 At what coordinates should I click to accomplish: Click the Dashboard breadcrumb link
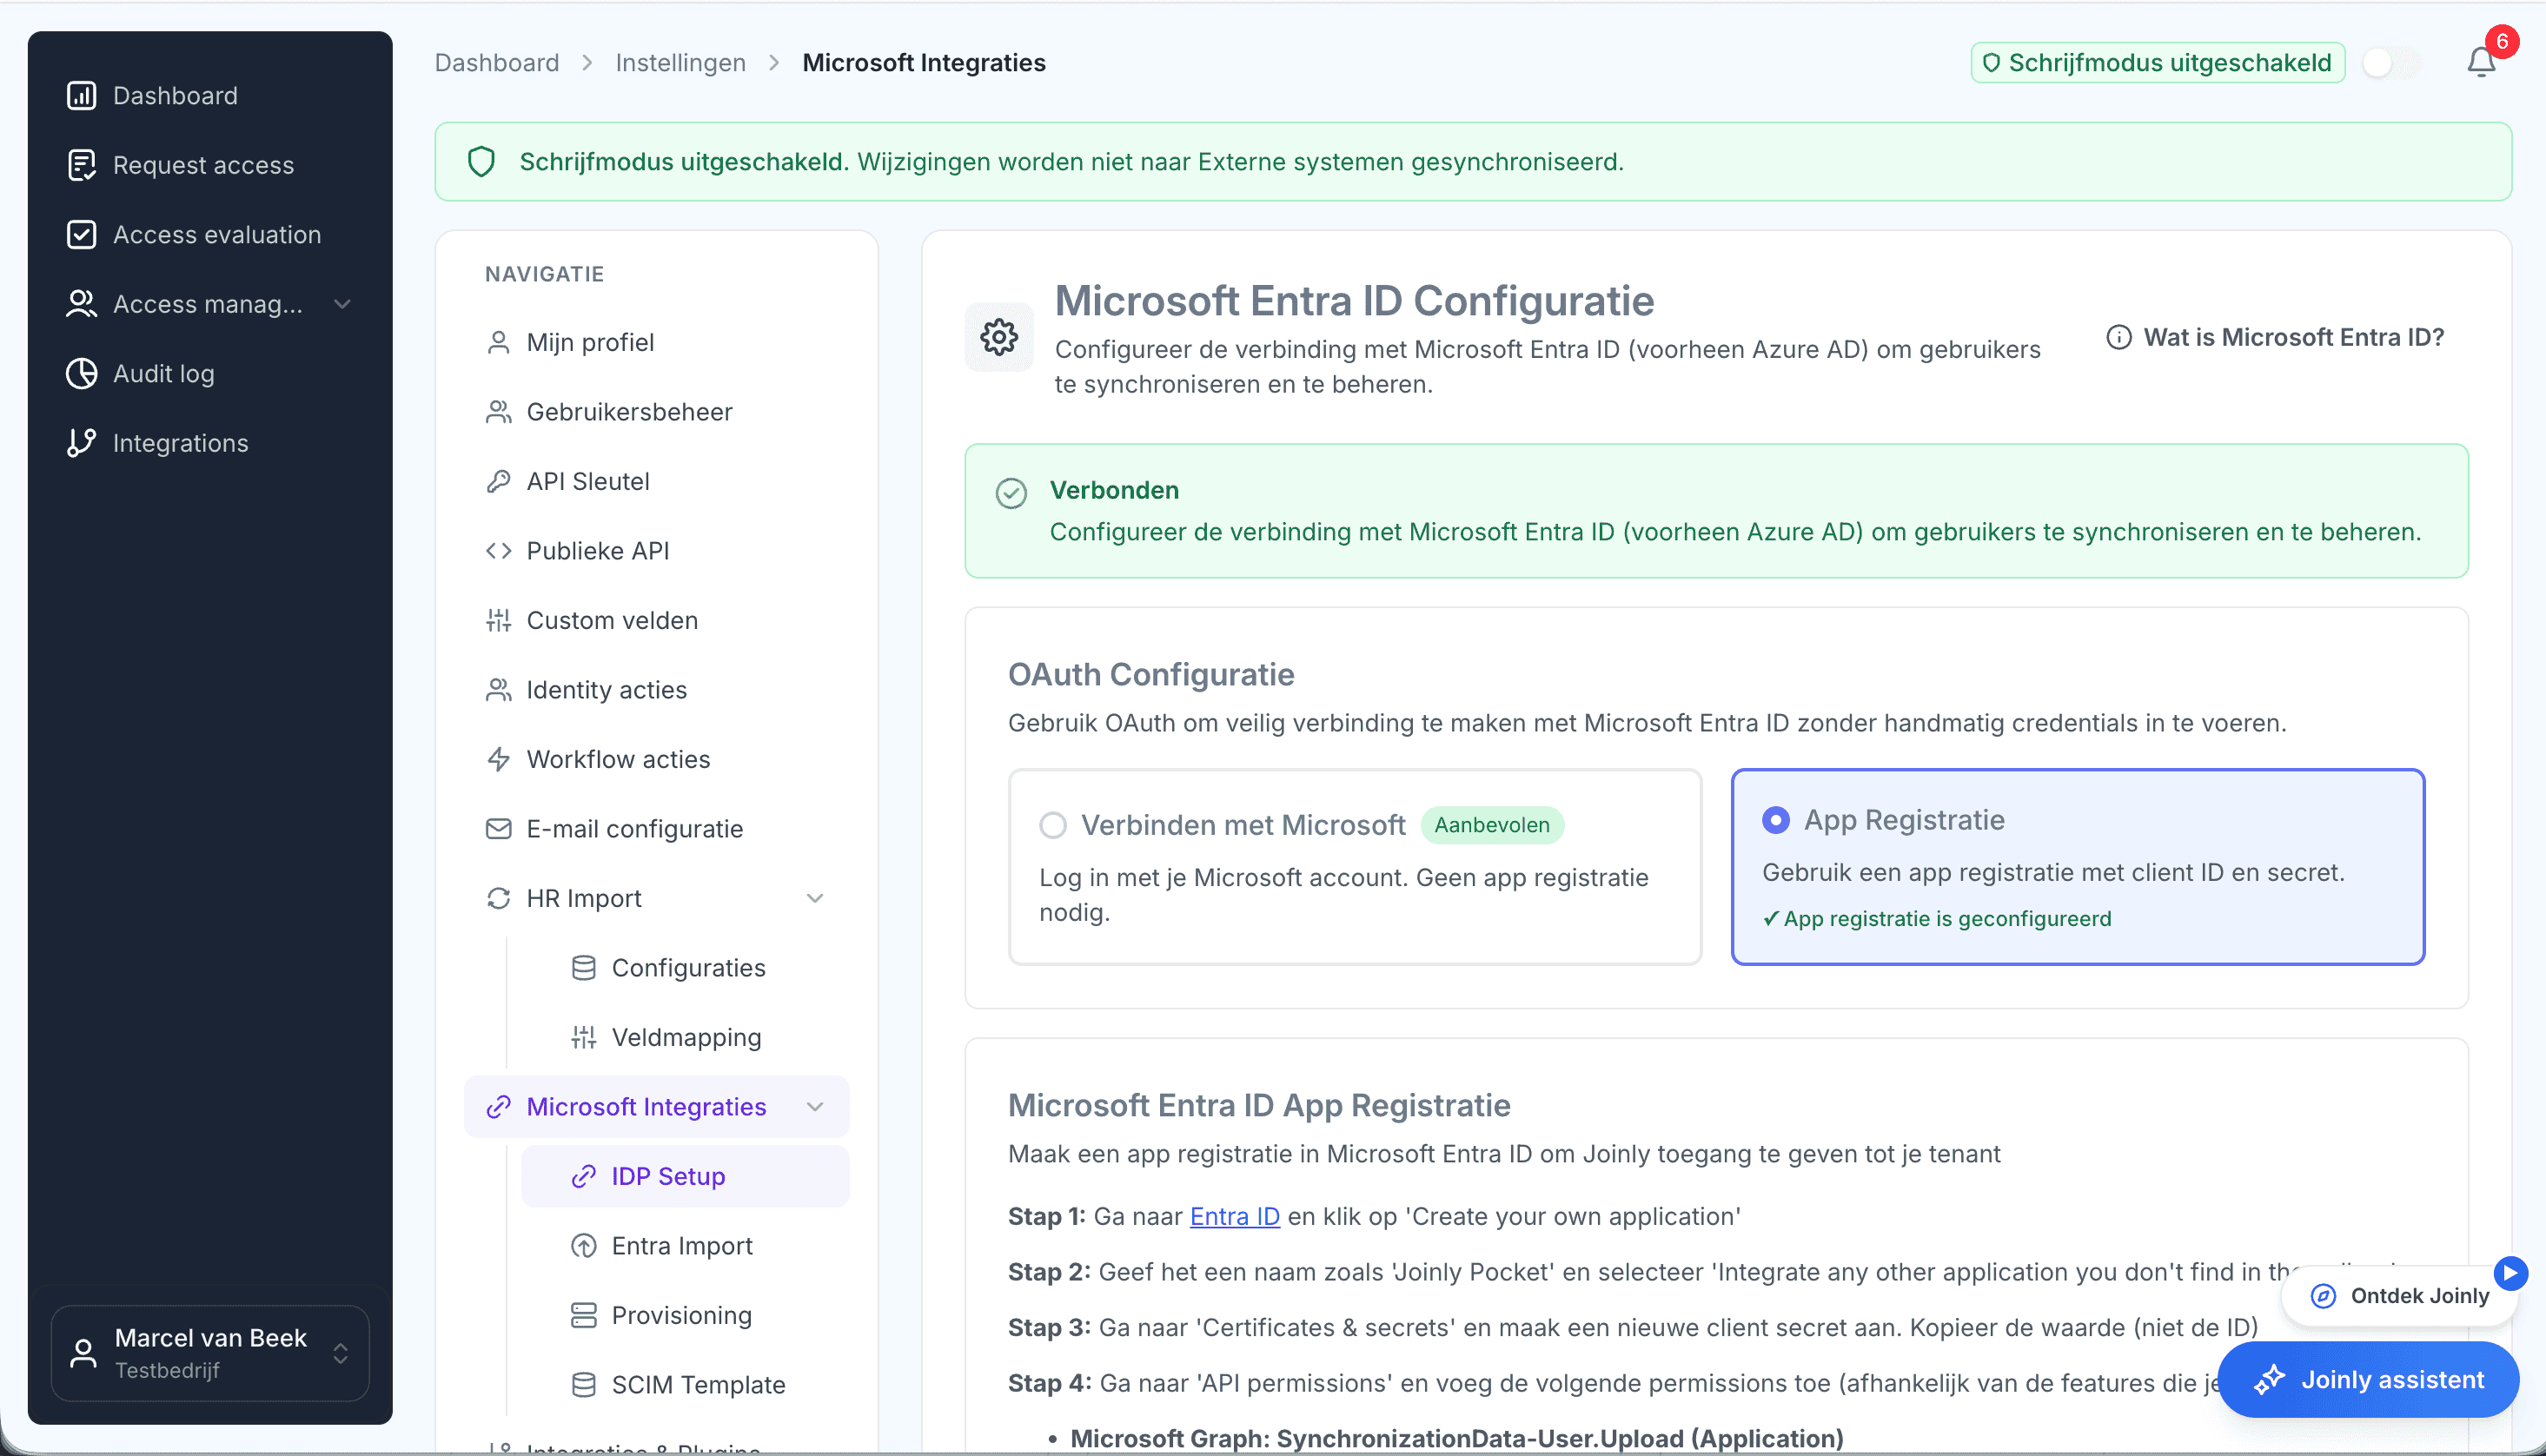(x=497, y=63)
